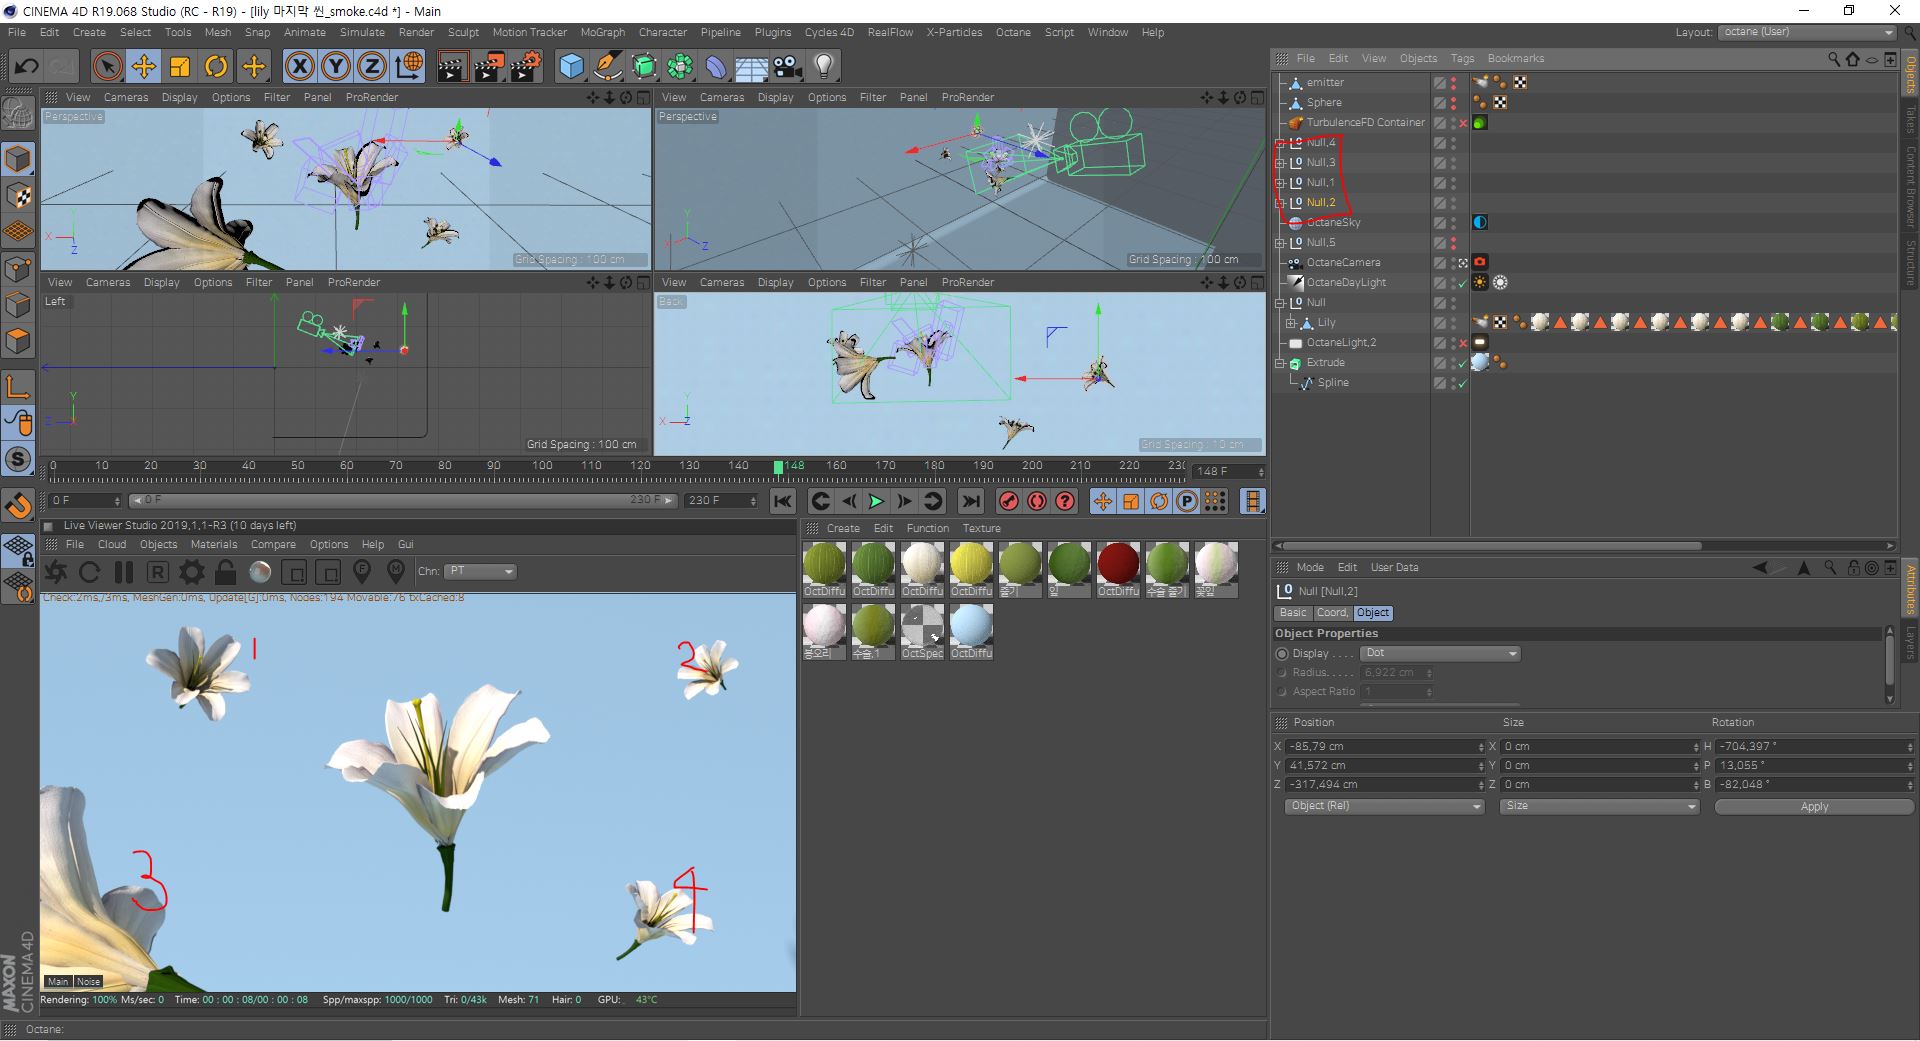This screenshot has width=1920, height=1041.
Task: Open the MoGraph menu
Action: [x=602, y=32]
